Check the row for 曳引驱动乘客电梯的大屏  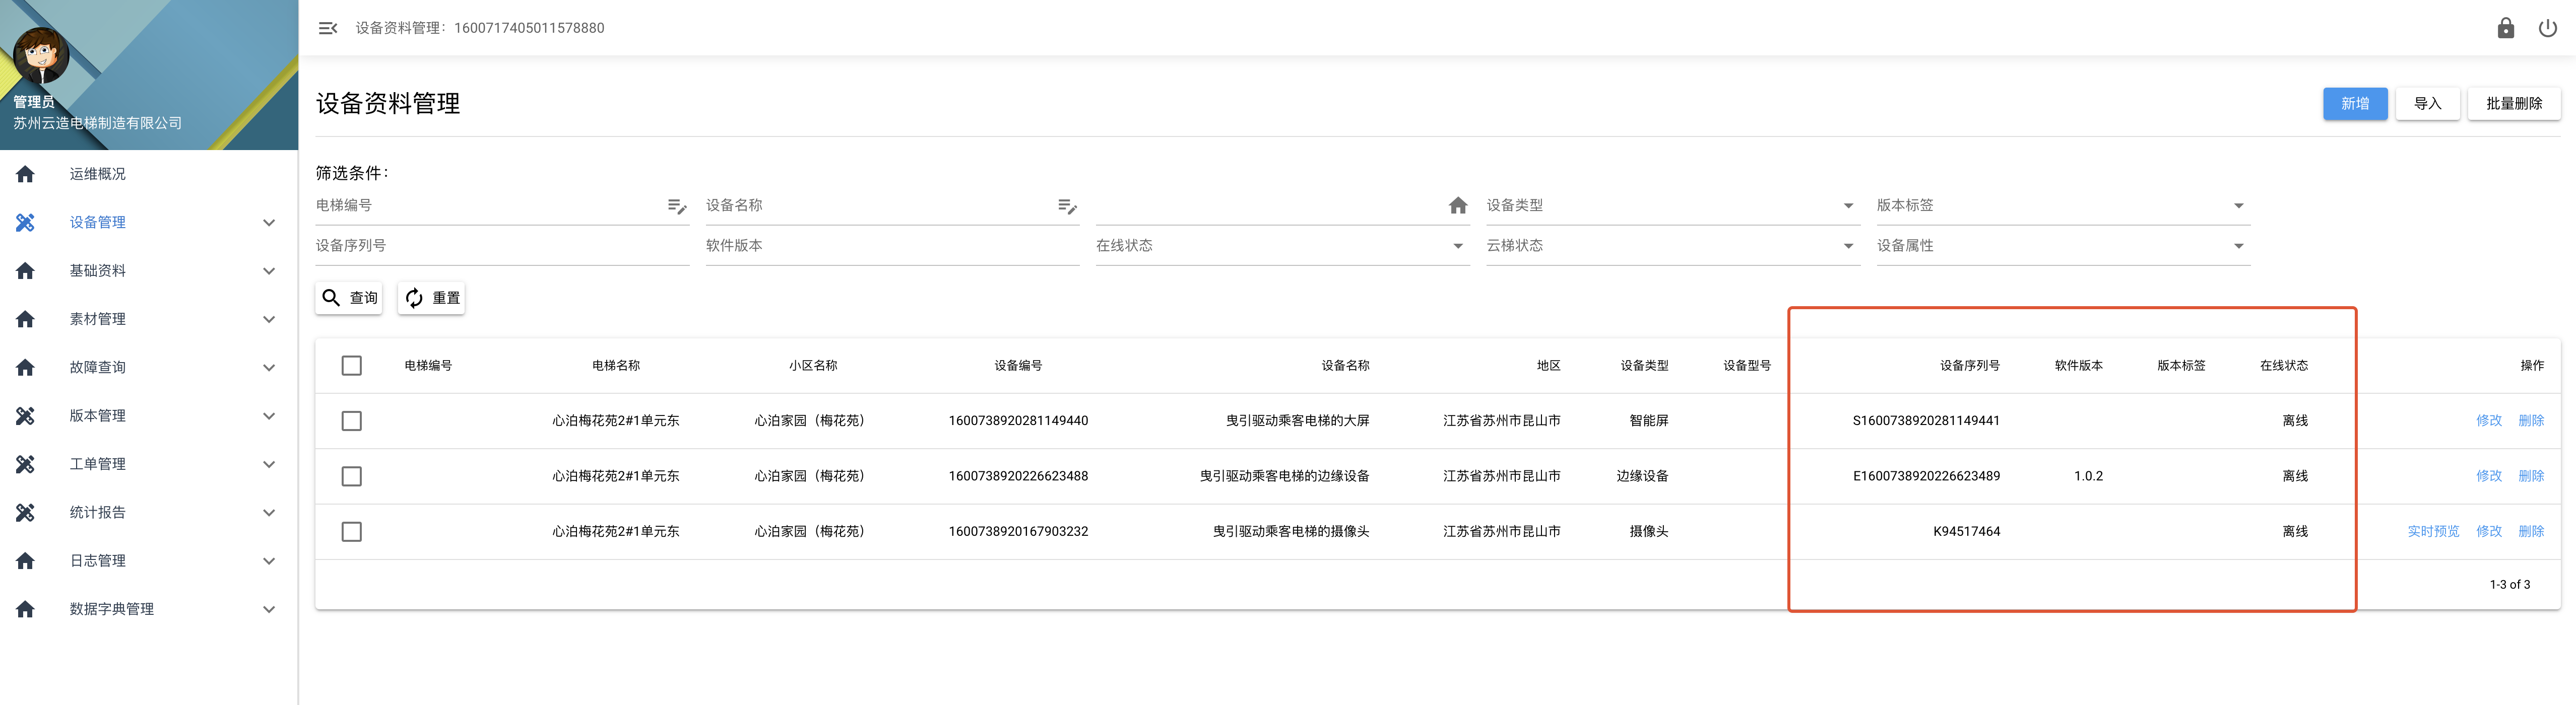pos(351,421)
